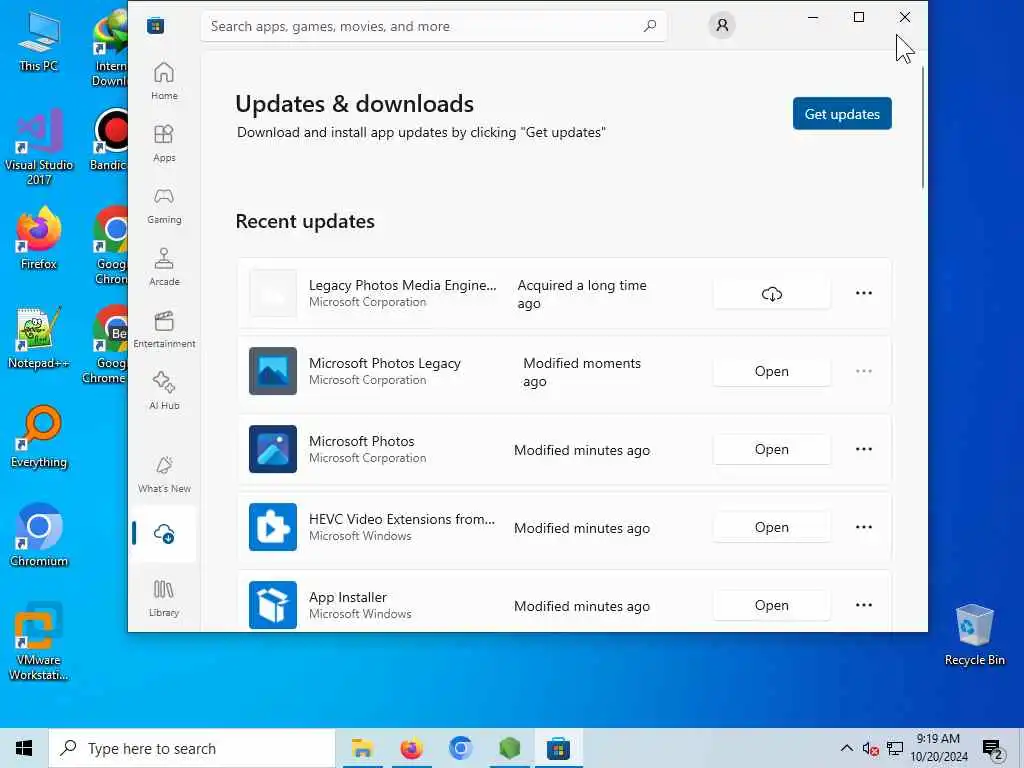Open HEVC Video Extensions with Open button

pyautogui.click(x=772, y=527)
